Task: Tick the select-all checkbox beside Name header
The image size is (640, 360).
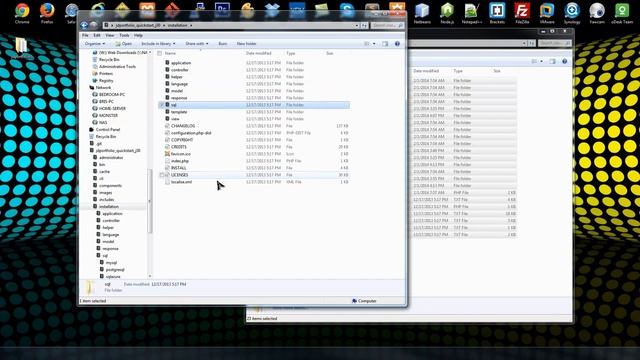Action: (160, 53)
